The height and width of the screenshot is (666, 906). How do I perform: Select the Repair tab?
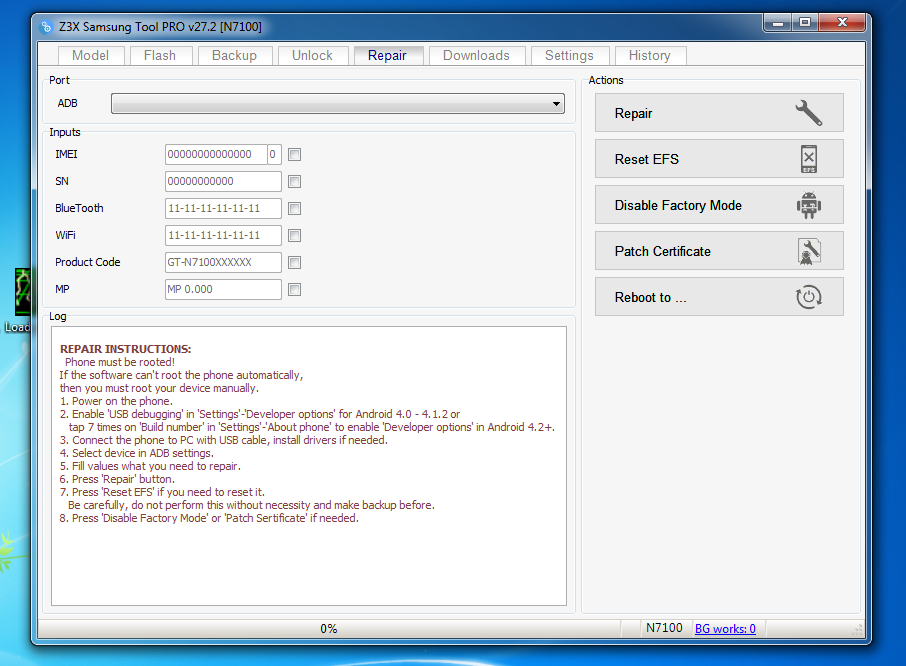point(388,55)
